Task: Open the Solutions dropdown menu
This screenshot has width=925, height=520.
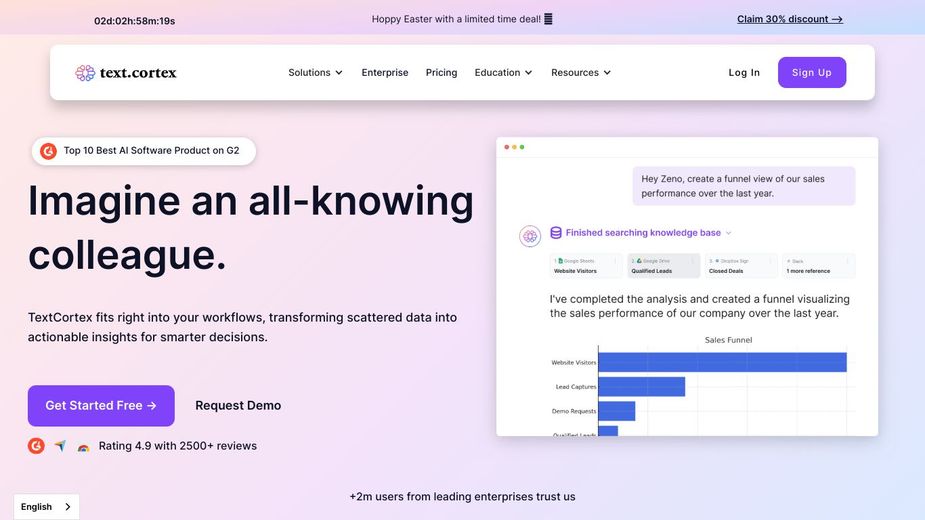Action: pyautogui.click(x=315, y=73)
